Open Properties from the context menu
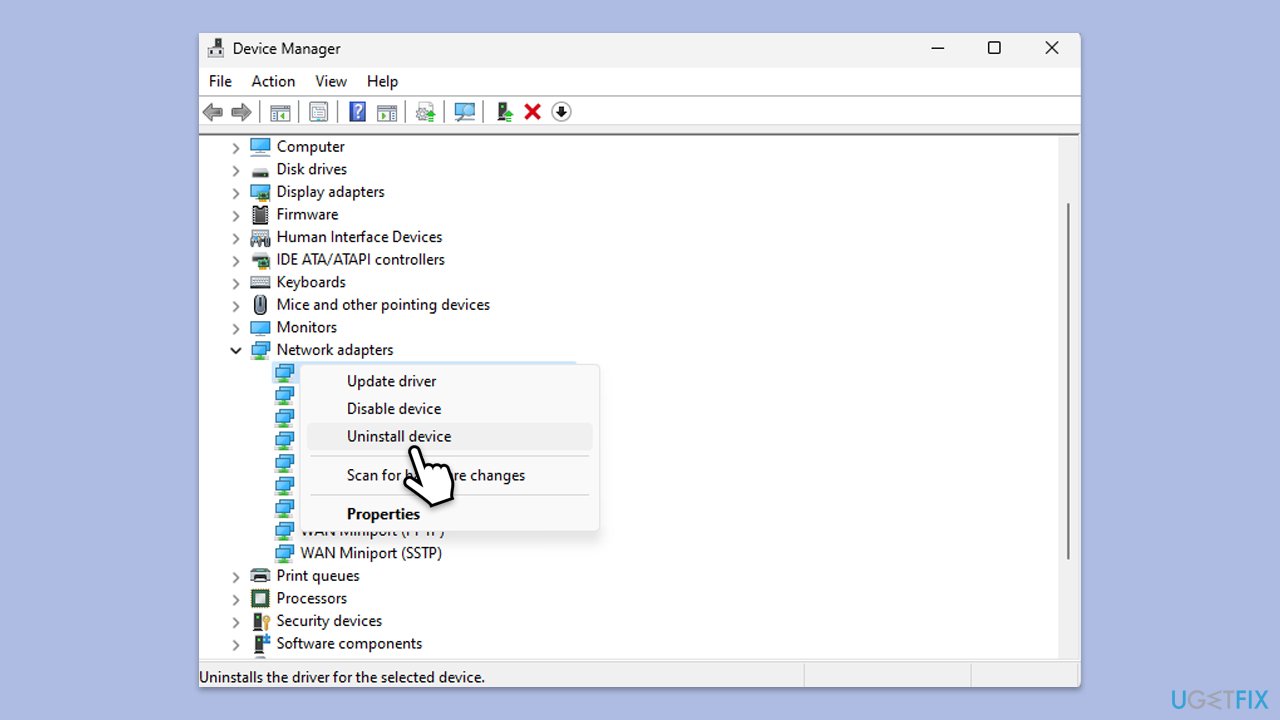 449,514
